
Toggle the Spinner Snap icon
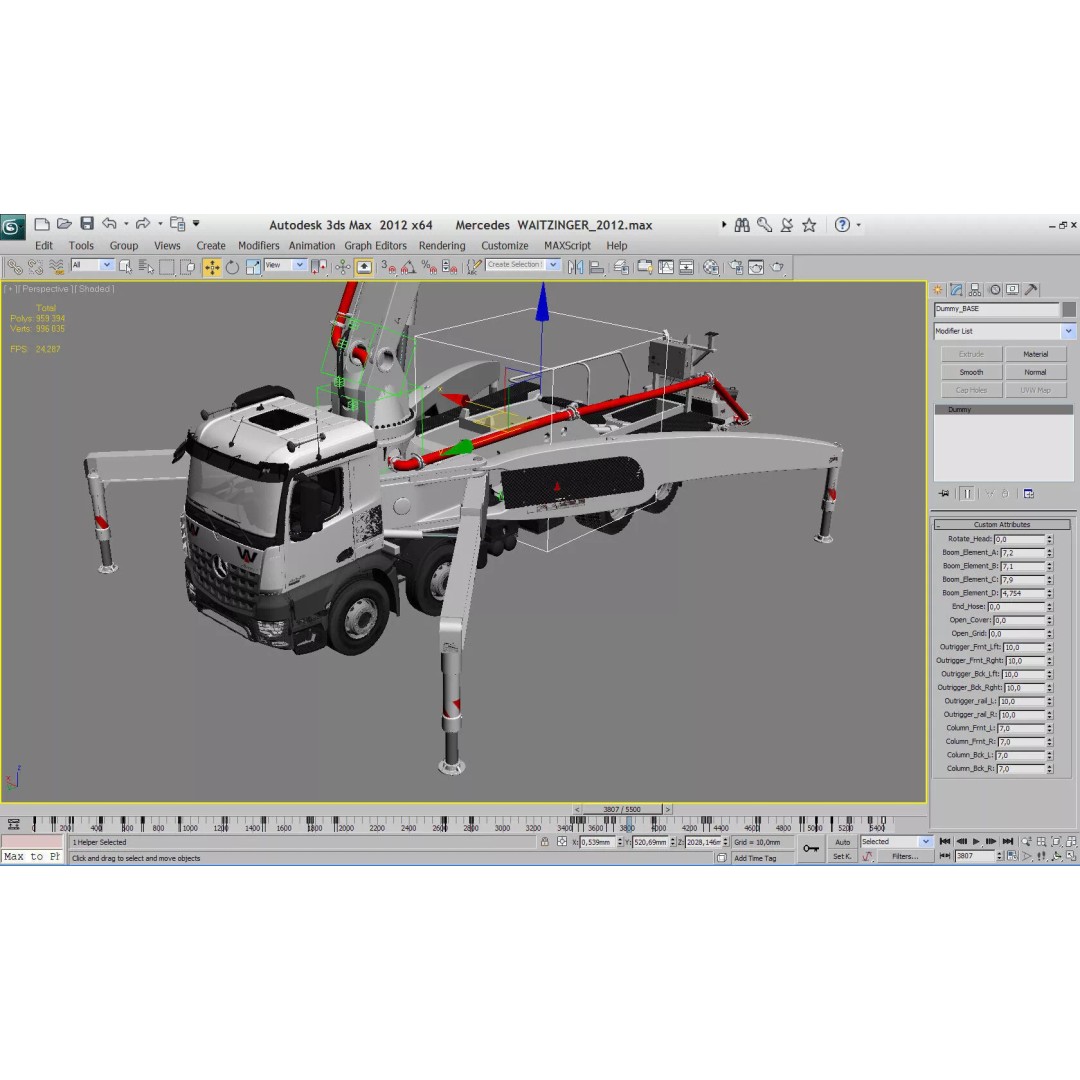450,267
